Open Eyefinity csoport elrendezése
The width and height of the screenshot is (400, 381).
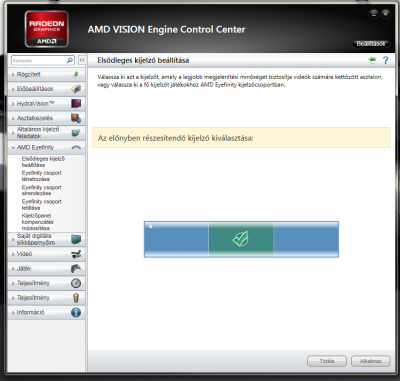[x=42, y=190]
